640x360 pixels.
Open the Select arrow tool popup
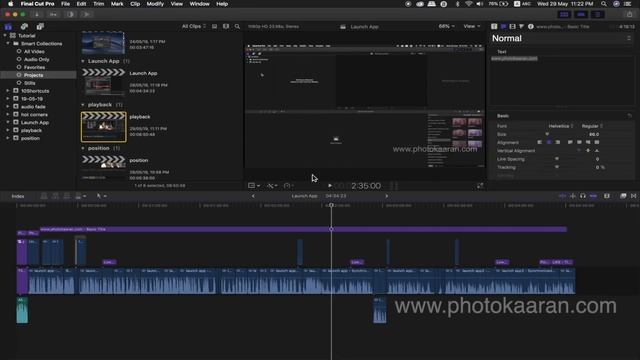101,196
